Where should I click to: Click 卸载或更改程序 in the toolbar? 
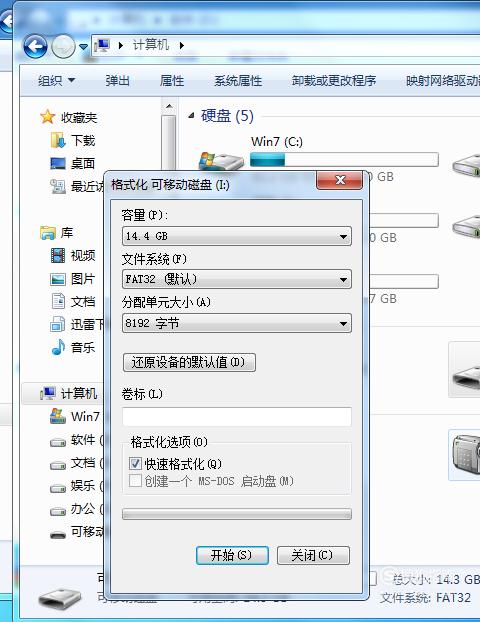tap(334, 81)
